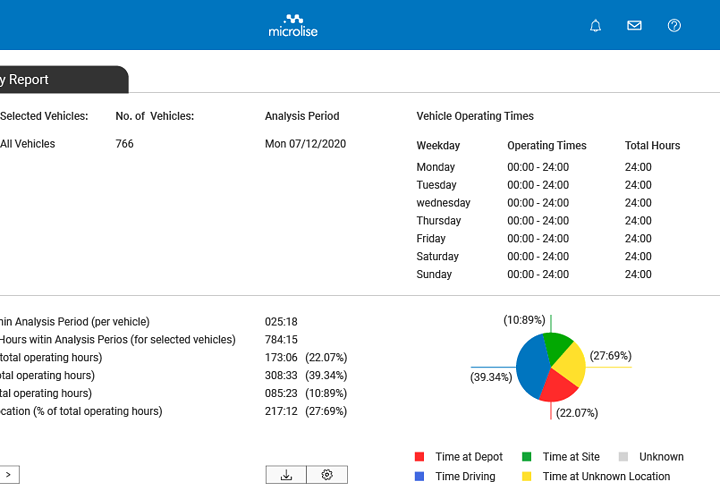Open report settings gear icon
Viewport: 720px width, 499px height.
[x=327, y=475]
